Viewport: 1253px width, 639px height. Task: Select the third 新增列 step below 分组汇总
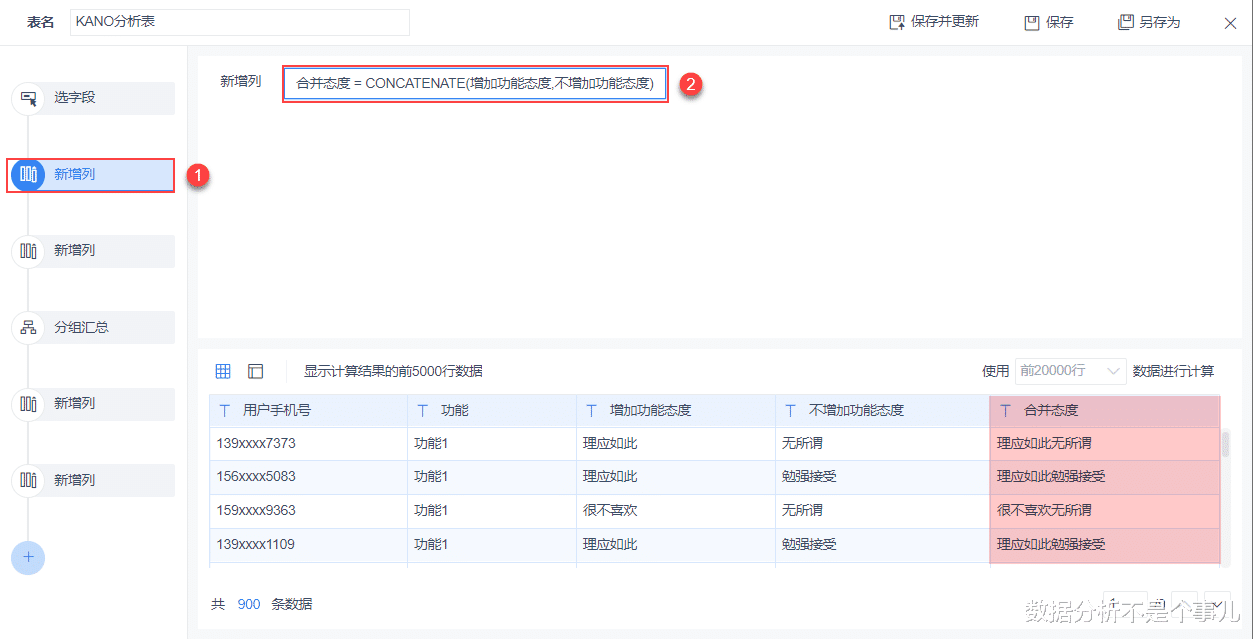pyautogui.click(x=27, y=404)
